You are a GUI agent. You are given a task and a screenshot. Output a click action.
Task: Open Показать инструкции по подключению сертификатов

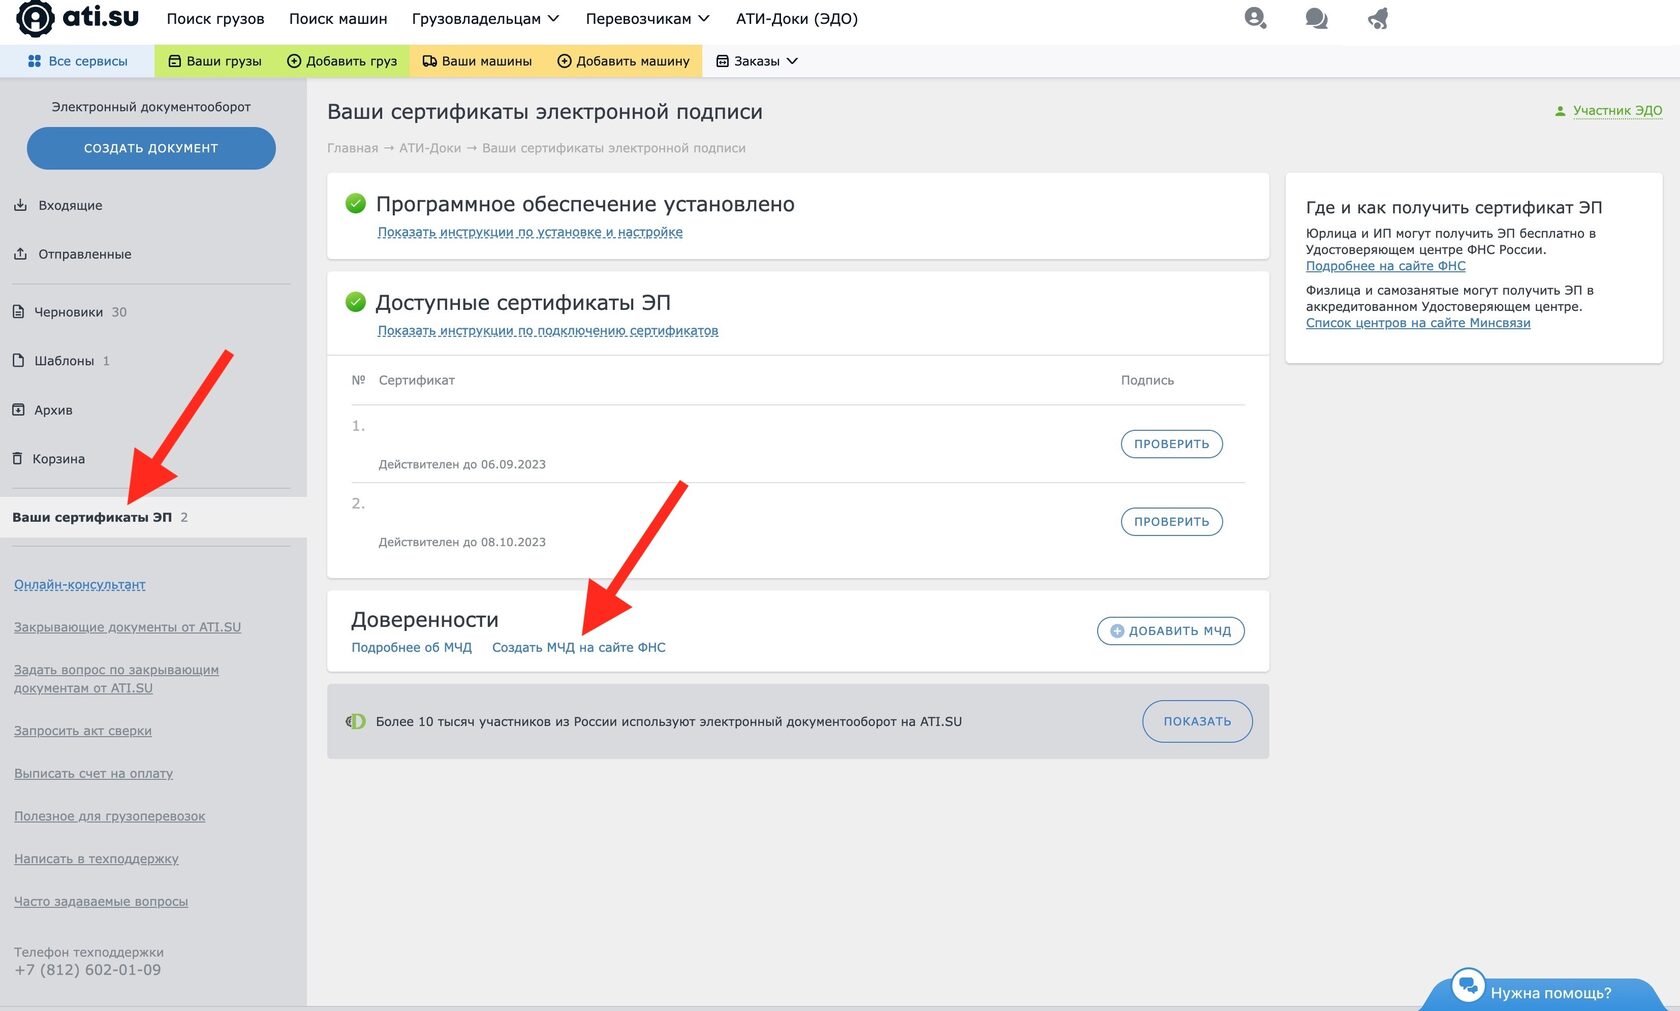pos(548,331)
